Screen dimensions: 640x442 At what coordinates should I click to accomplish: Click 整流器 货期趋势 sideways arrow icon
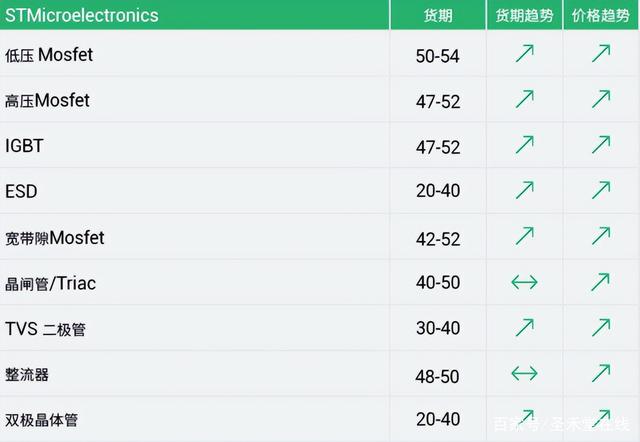coord(524,373)
